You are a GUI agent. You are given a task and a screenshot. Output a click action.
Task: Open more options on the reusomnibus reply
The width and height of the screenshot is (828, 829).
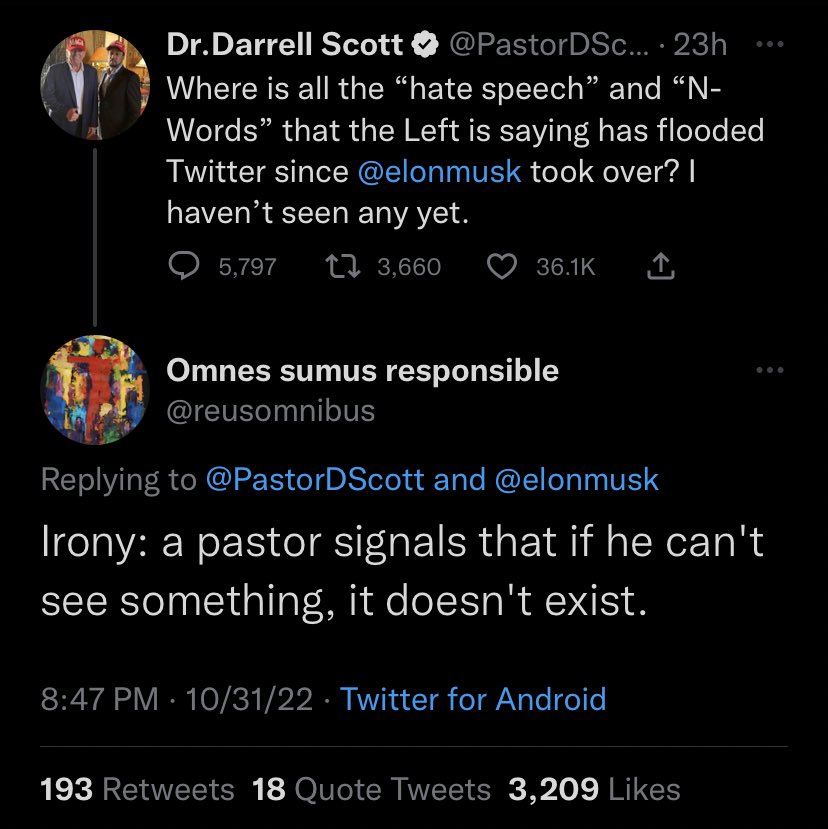click(772, 371)
